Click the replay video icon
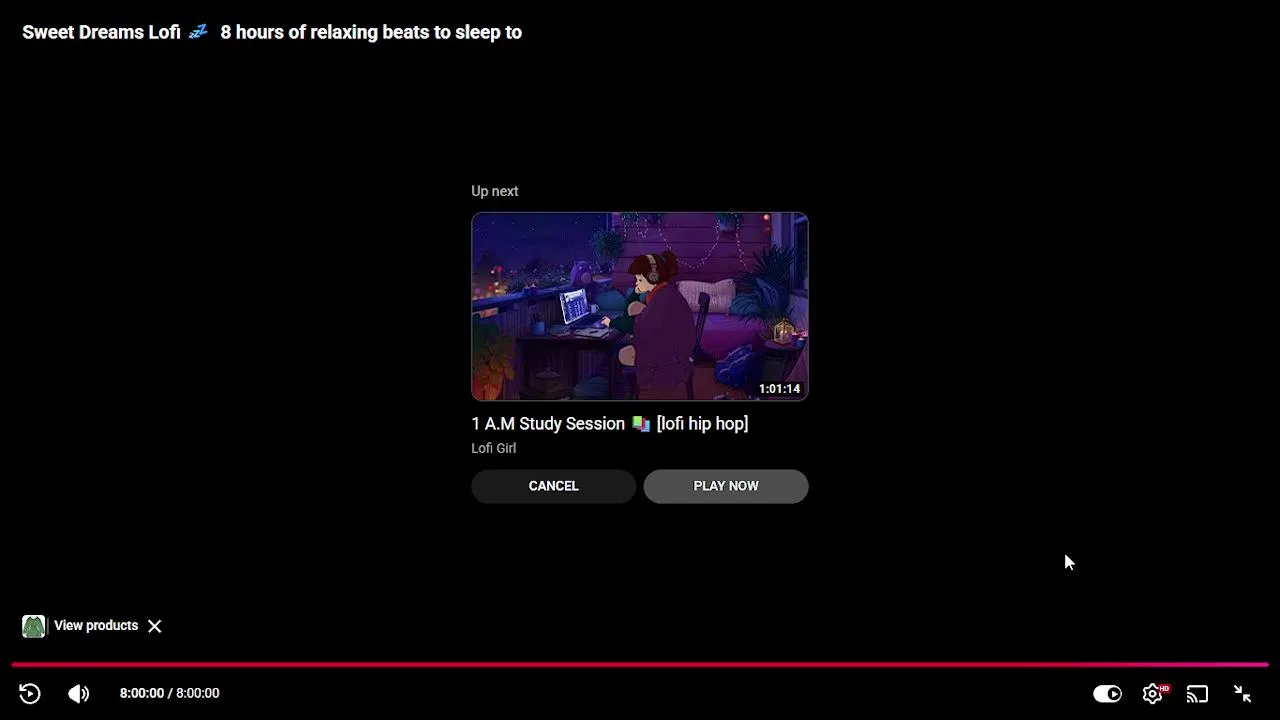Screen dimensions: 1280x720 30,693
